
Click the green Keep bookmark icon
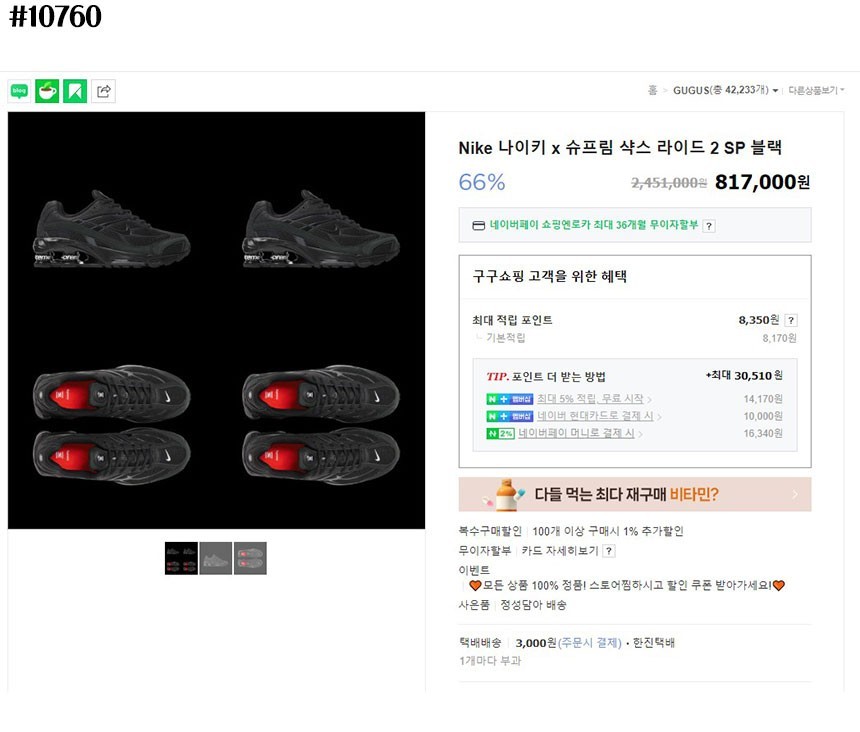click(x=75, y=91)
